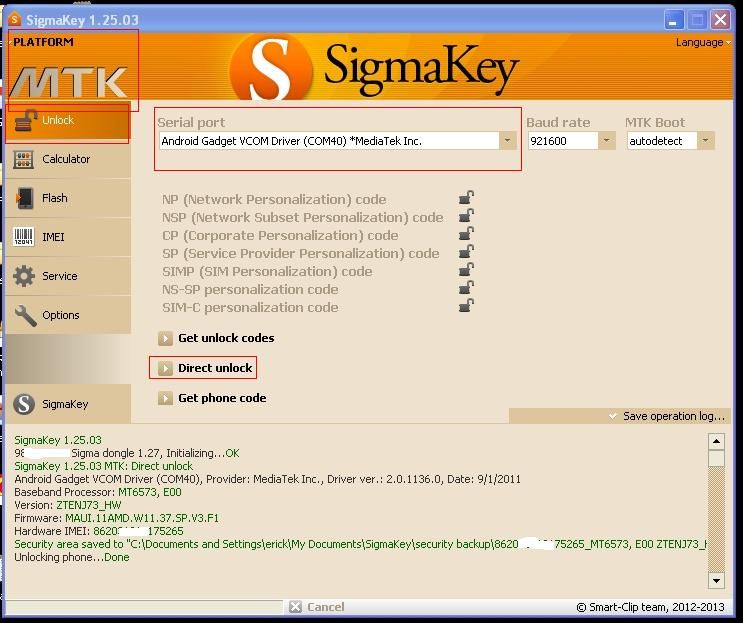
Task: Click log scrollbar down arrow
Action: [x=716, y=580]
